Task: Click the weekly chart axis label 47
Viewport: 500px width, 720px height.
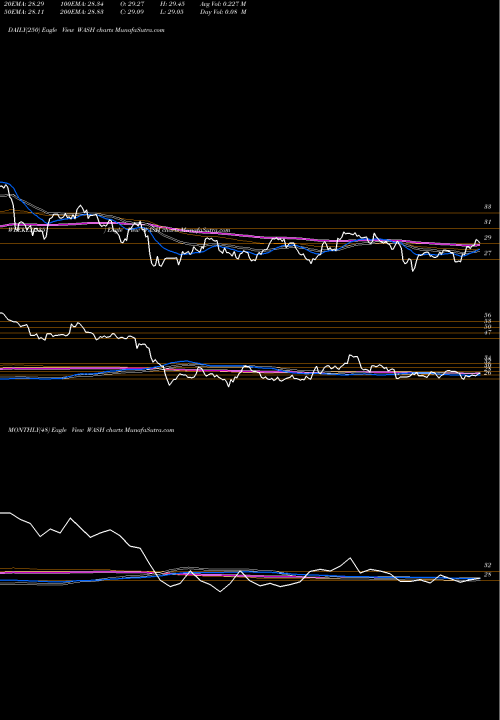Action: point(488,332)
